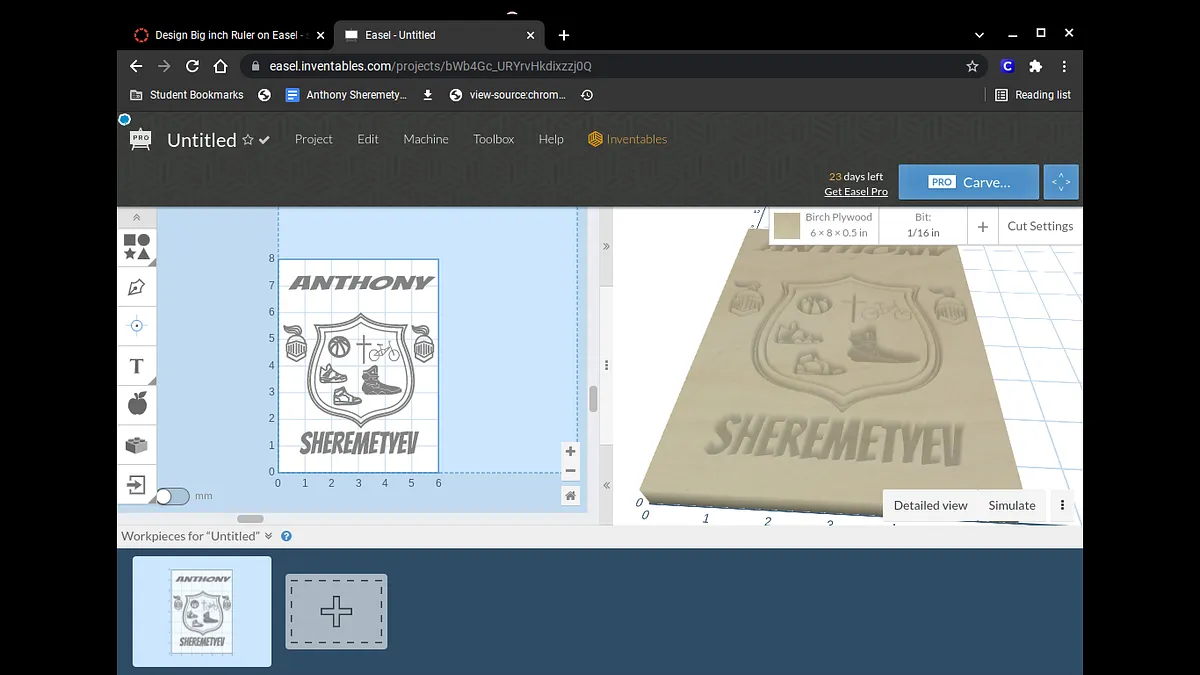Viewport: 1200px width, 675px height.
Task: Open the apple icon library
Action: (x=137, y=404)
